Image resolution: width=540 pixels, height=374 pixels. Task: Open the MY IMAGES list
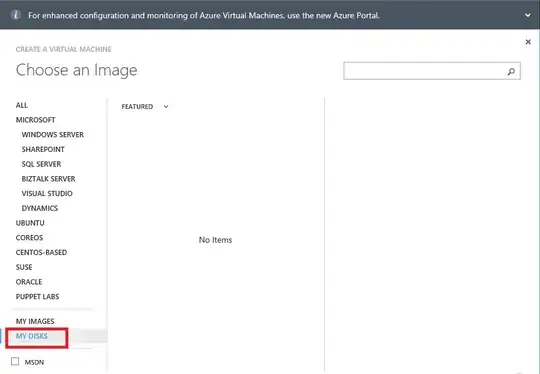[35, 321]
